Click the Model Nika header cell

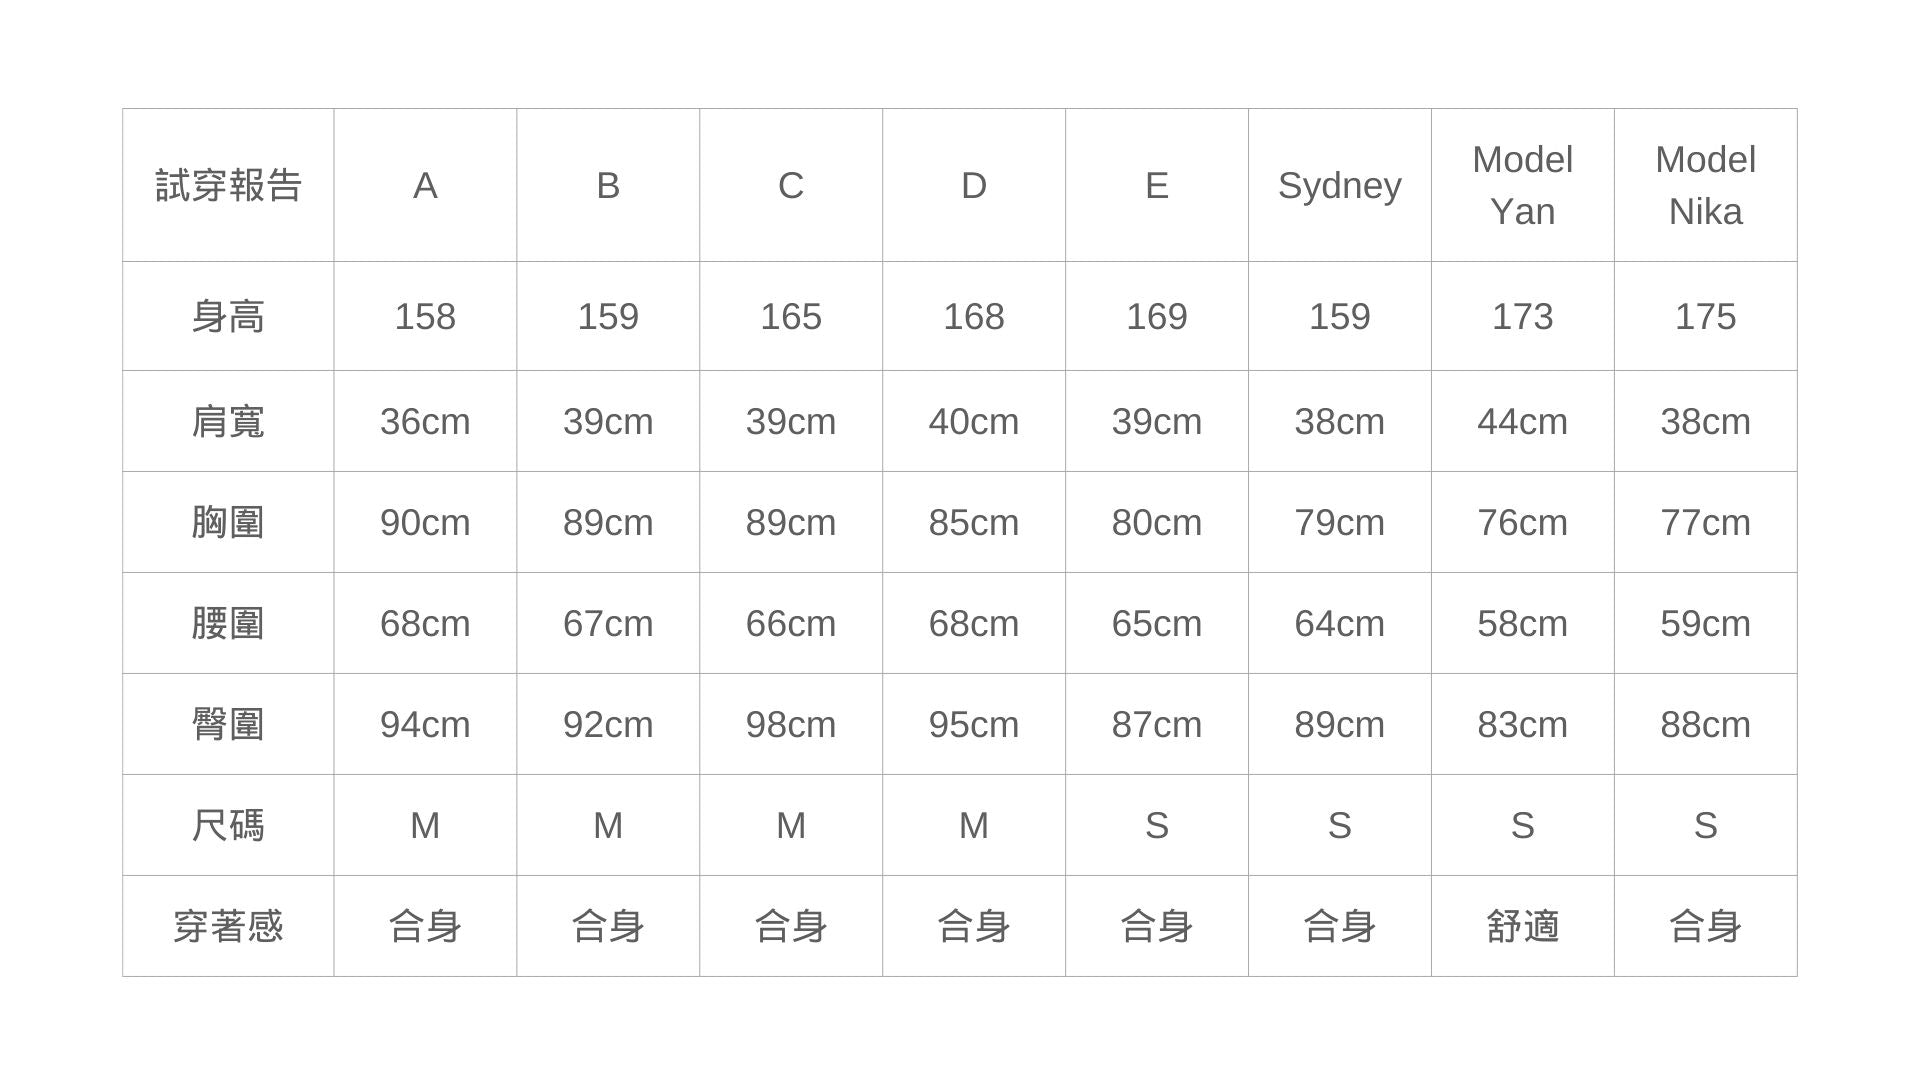(x=1706, y=186)
